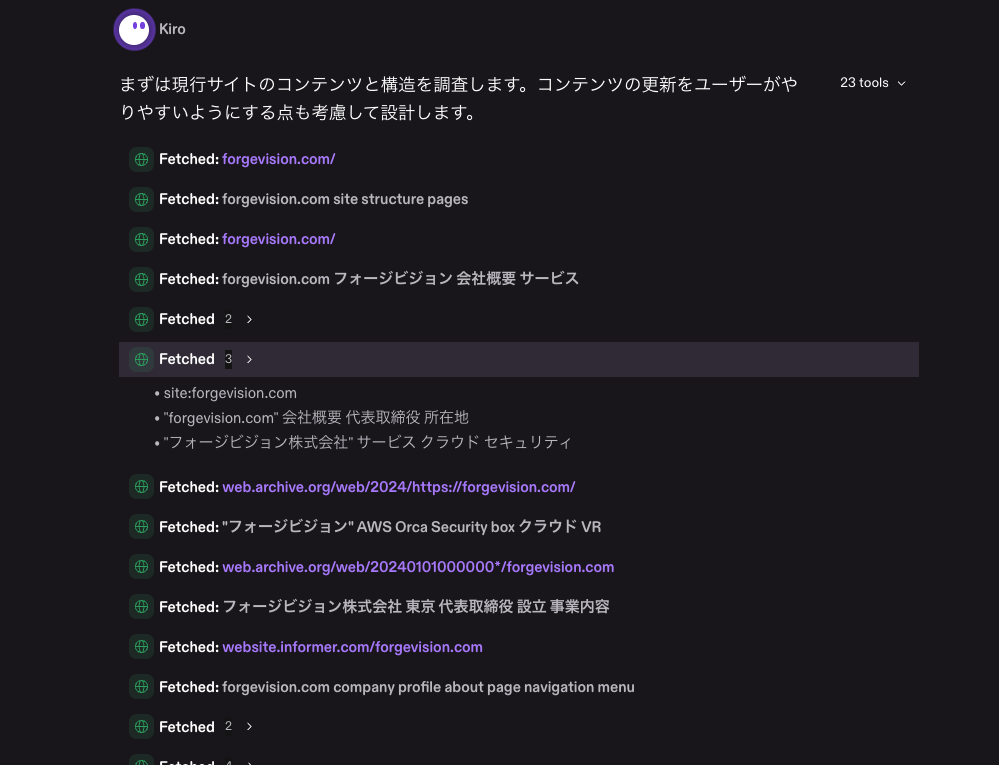Expand the lower Fetched 2 group chevron
The height and width of the screenshot is (765, 999).
click(250, 726)
